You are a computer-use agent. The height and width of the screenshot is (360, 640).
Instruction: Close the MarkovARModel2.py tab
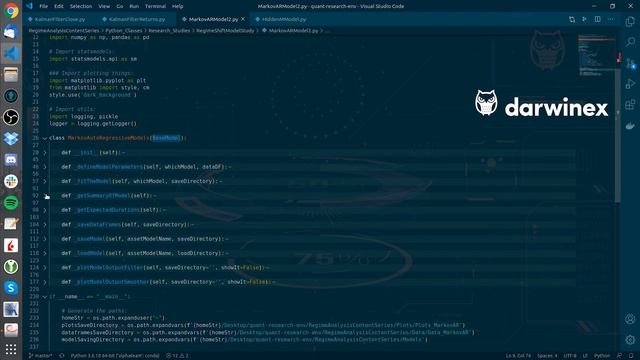coord(243,19)
